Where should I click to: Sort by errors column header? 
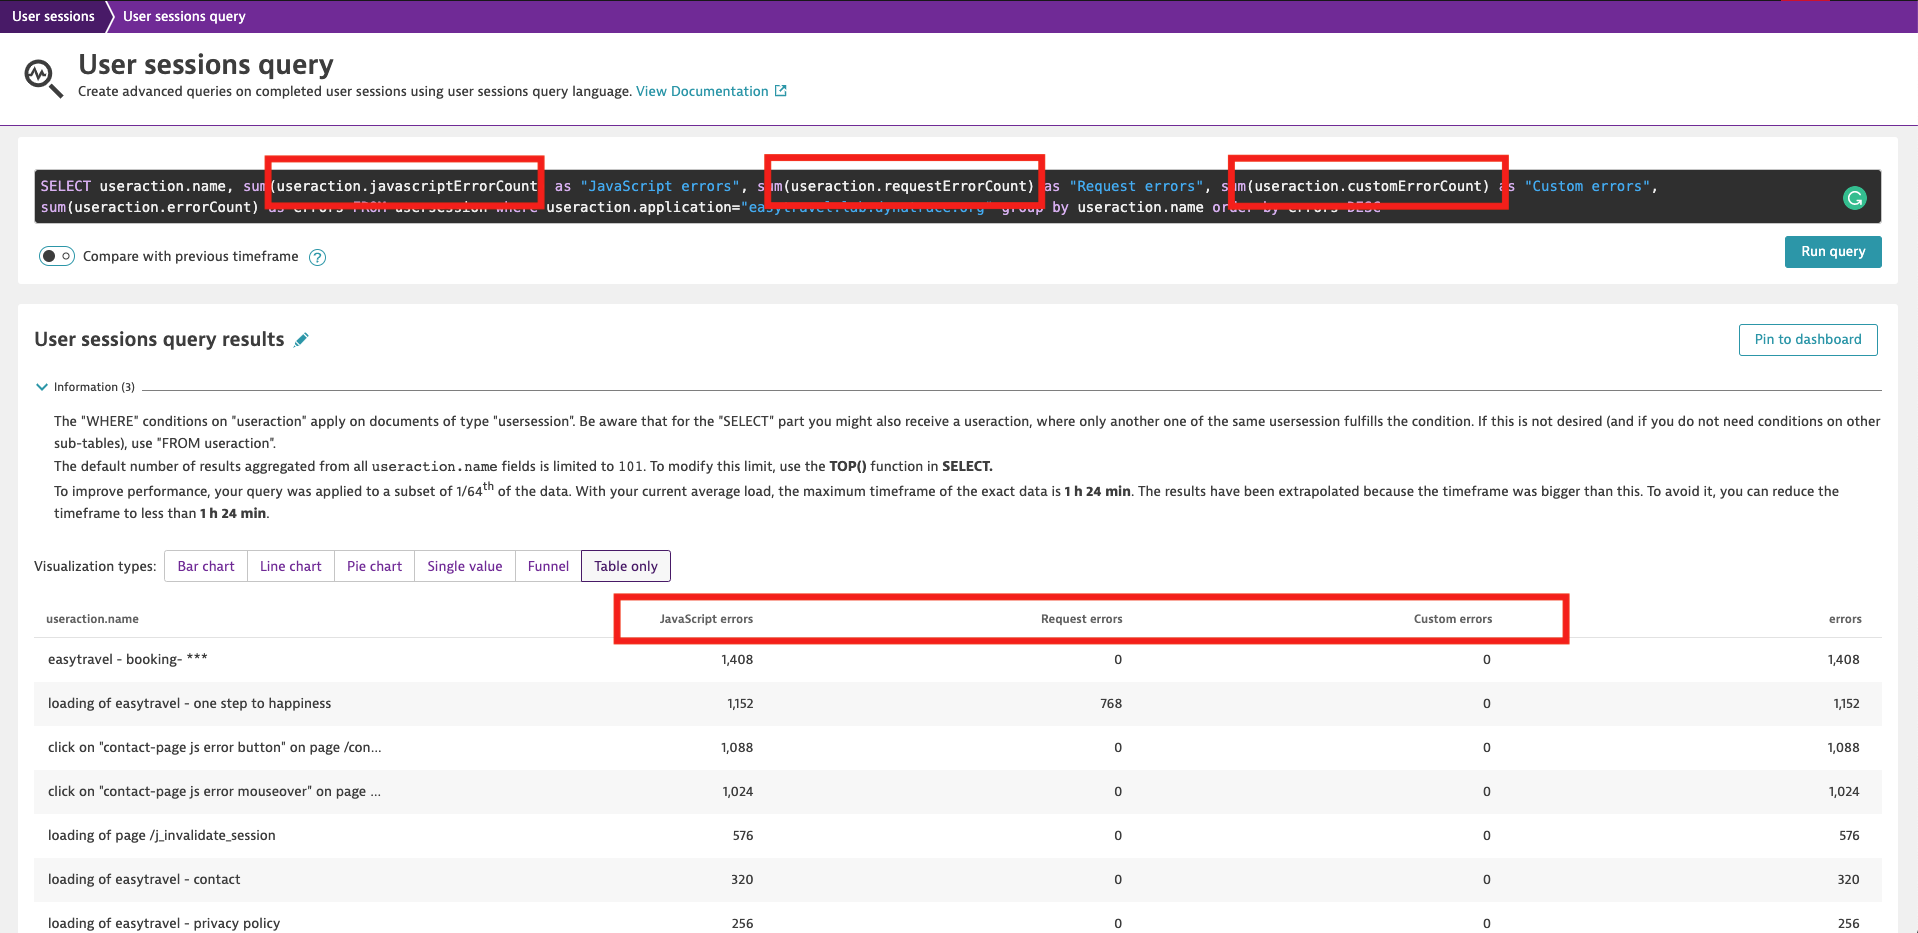pos(1845,619)
